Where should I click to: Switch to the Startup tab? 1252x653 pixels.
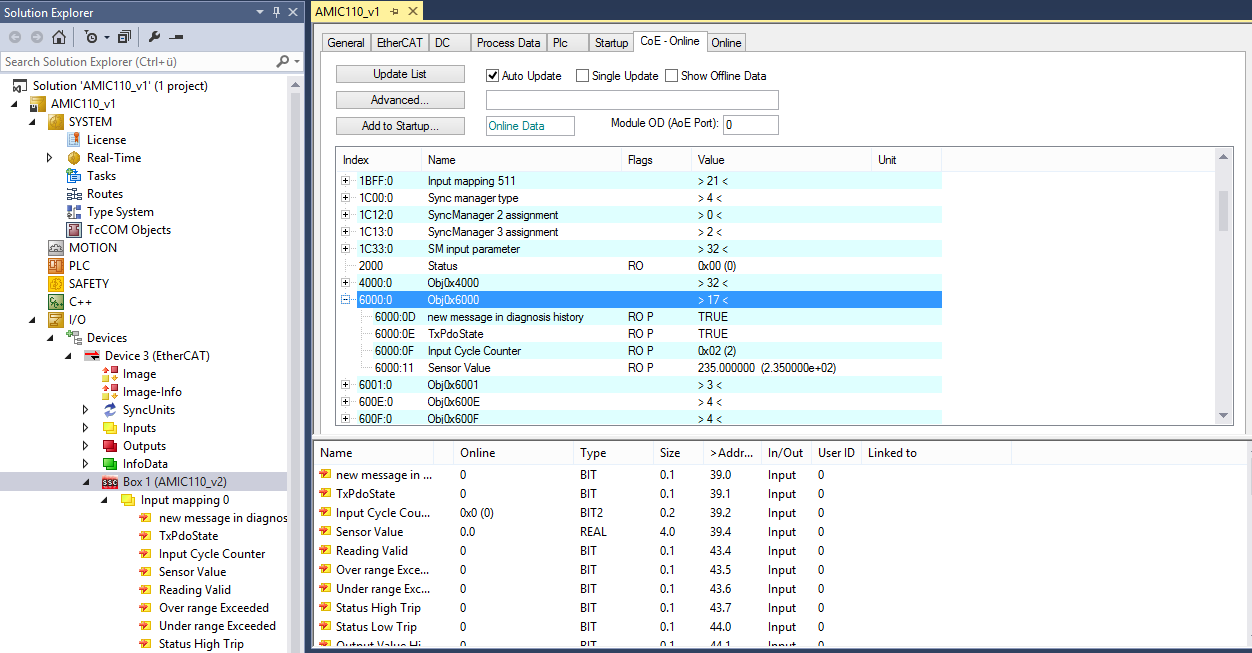(x=611, y=43)
